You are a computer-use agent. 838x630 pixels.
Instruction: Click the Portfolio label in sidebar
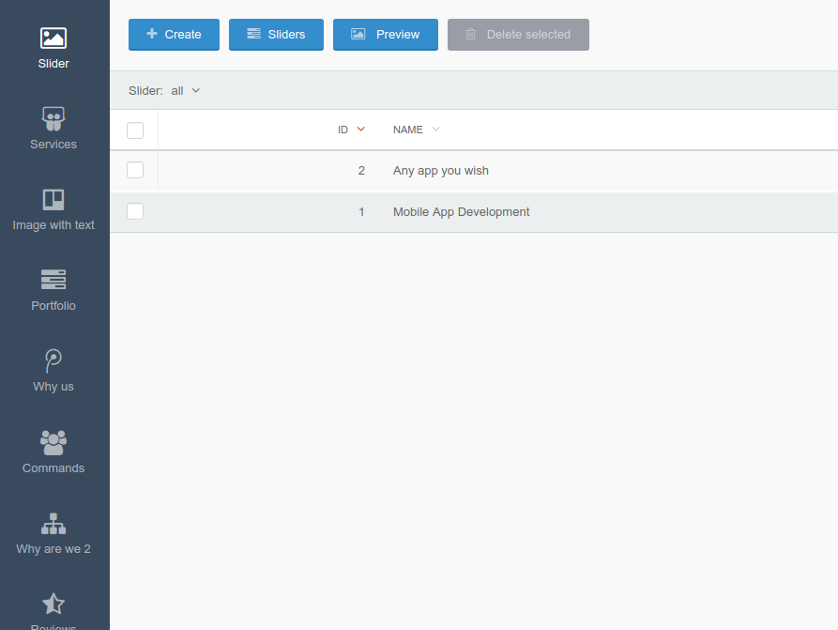(x=53, y=306)
